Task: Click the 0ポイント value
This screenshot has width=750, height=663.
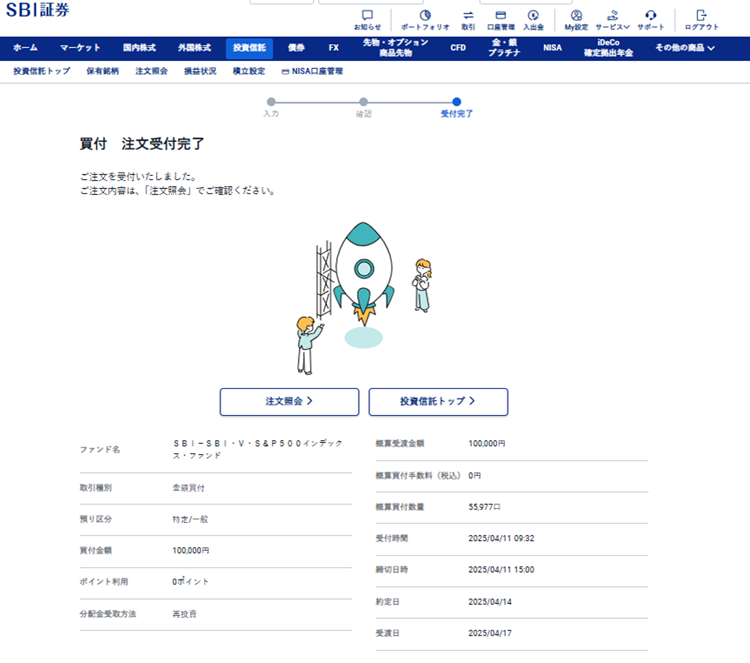Action: coord(190,582)
